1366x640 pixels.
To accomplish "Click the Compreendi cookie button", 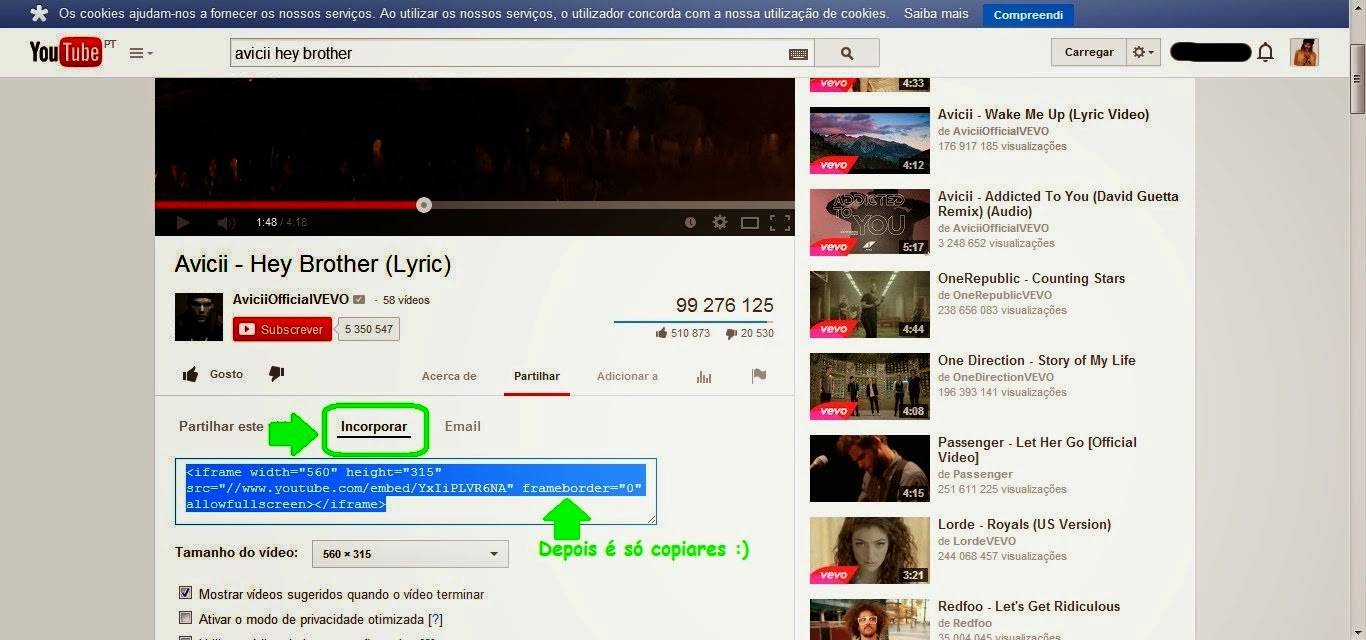I will [1028, 15].
